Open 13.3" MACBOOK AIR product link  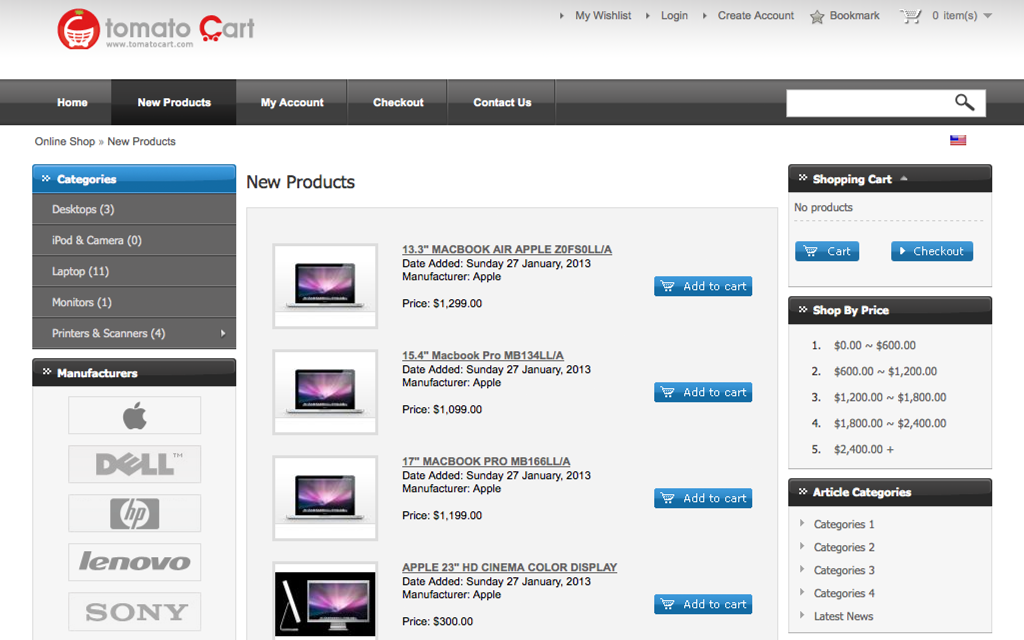pyautogui.click(x=506, y=249)
